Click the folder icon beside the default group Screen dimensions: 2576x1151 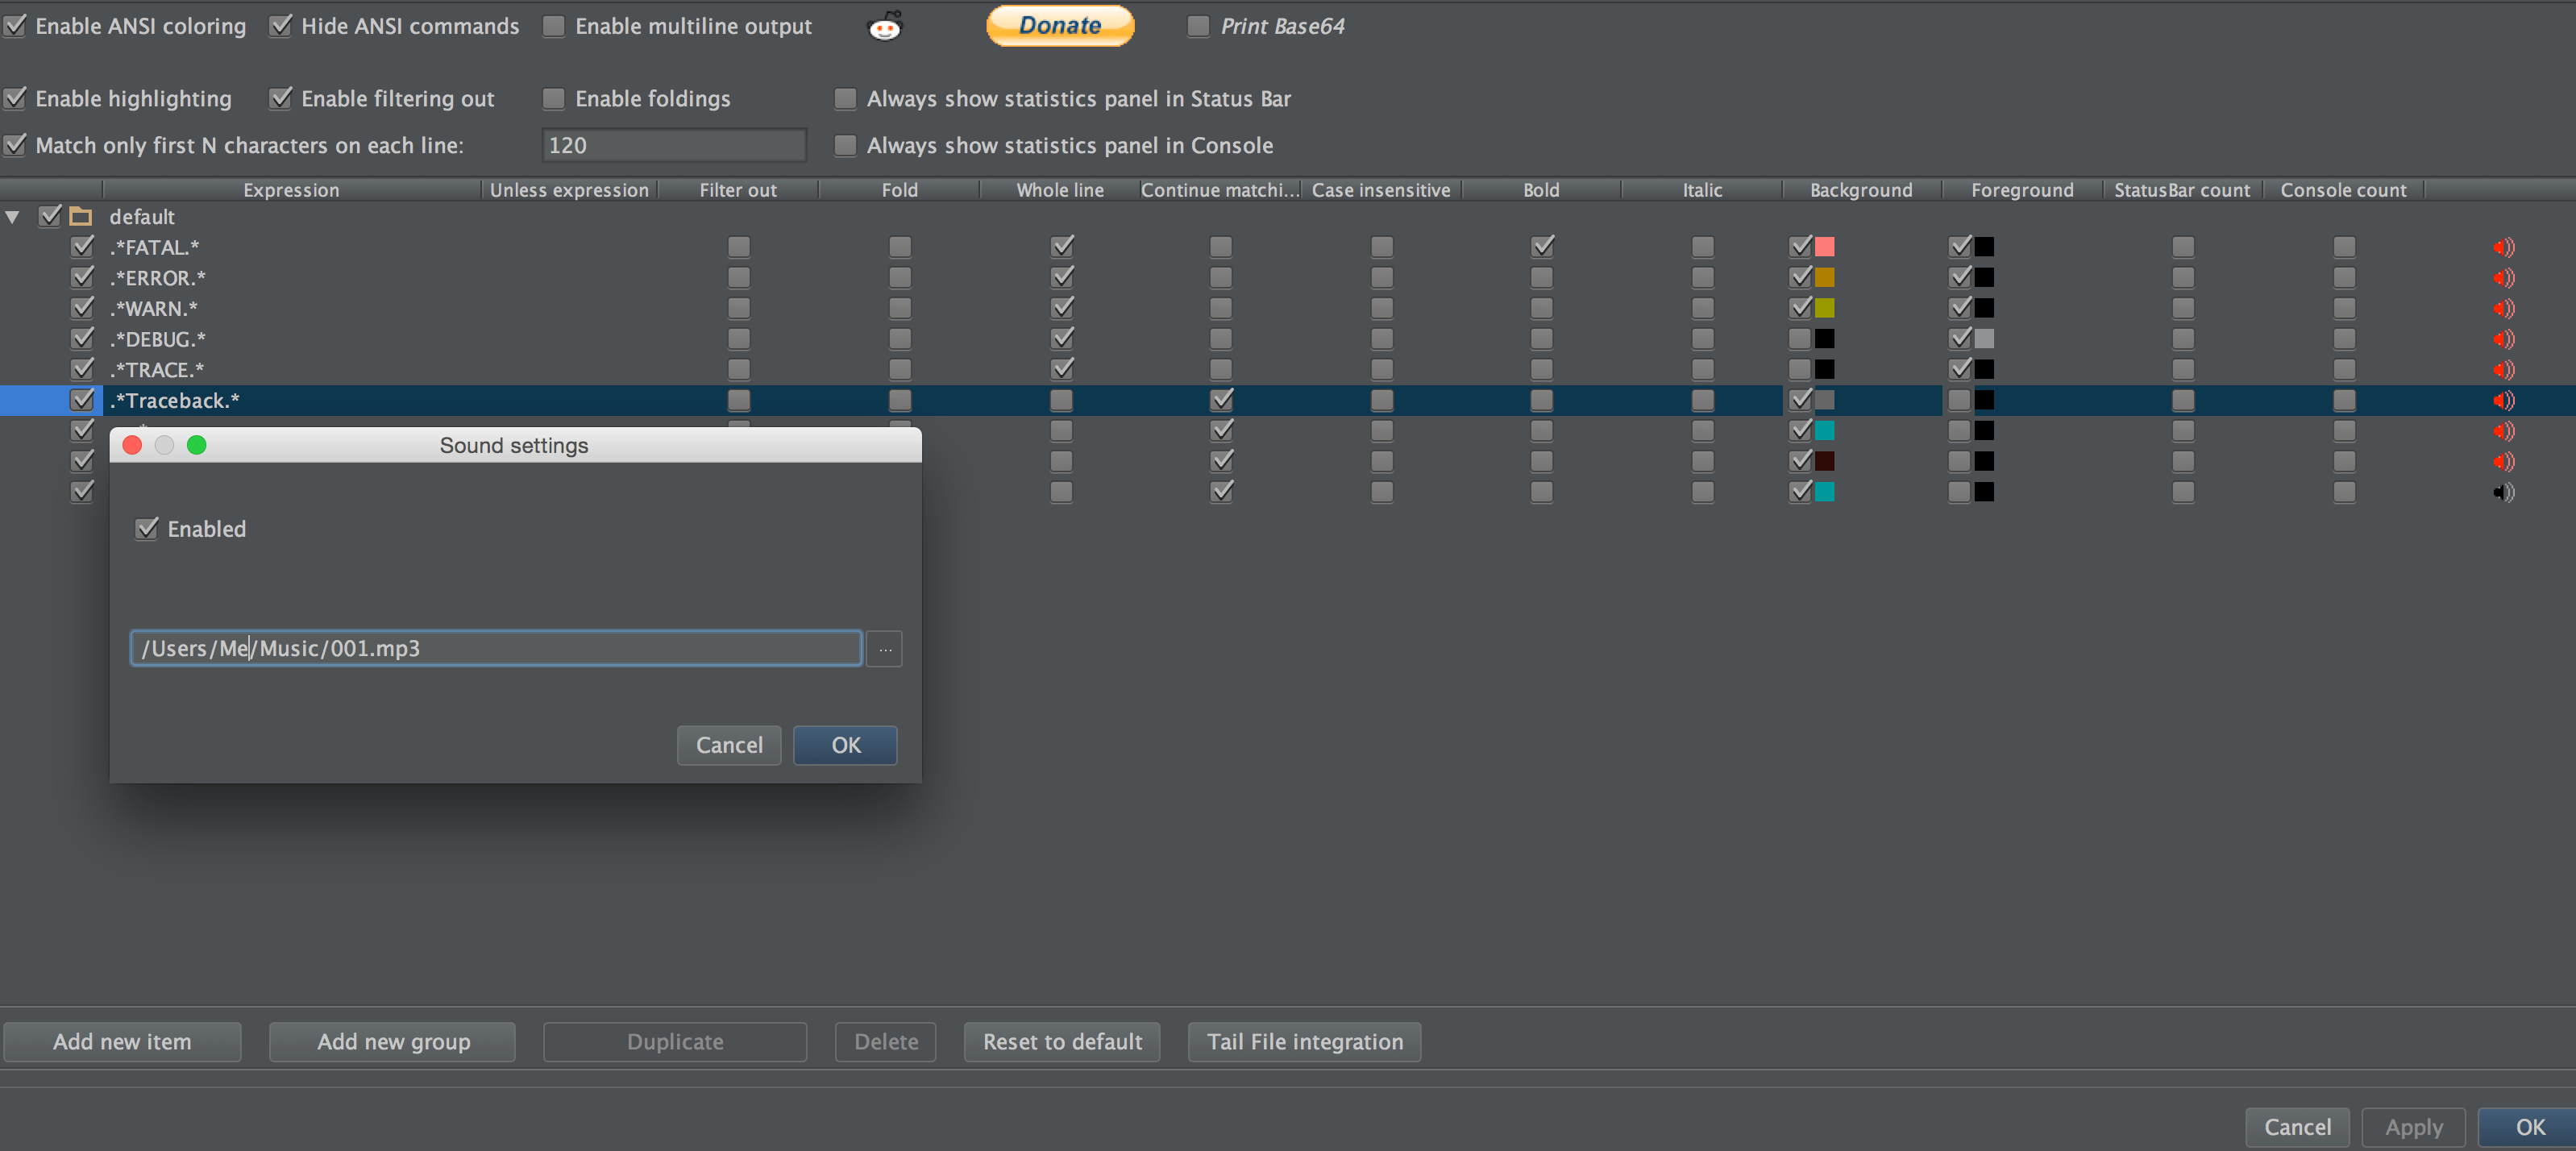click(81, 216)
